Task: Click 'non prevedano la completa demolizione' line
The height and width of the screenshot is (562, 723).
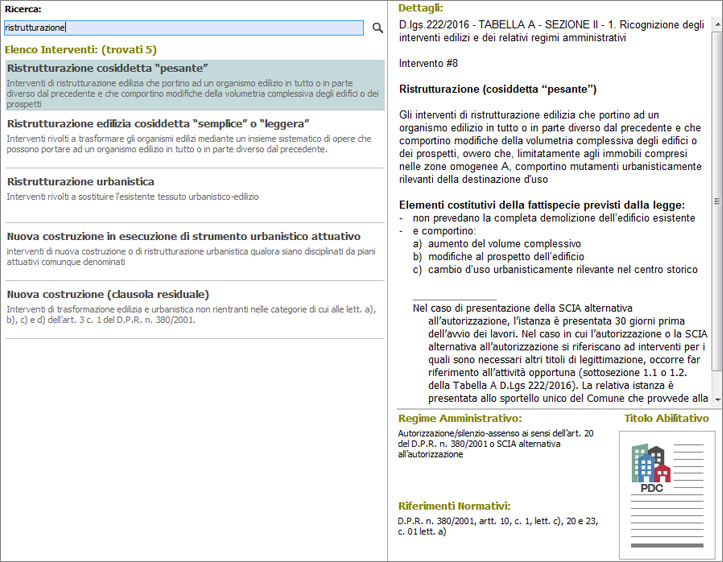Action: click(554, 218)
